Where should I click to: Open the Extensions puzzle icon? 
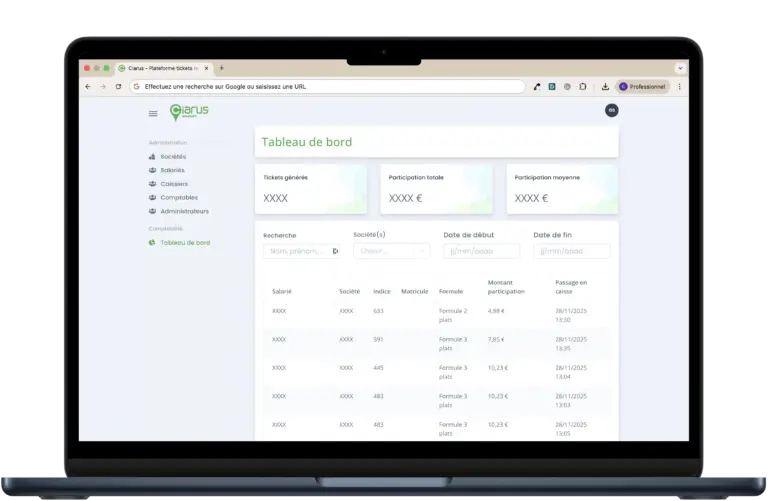point(582,87)
